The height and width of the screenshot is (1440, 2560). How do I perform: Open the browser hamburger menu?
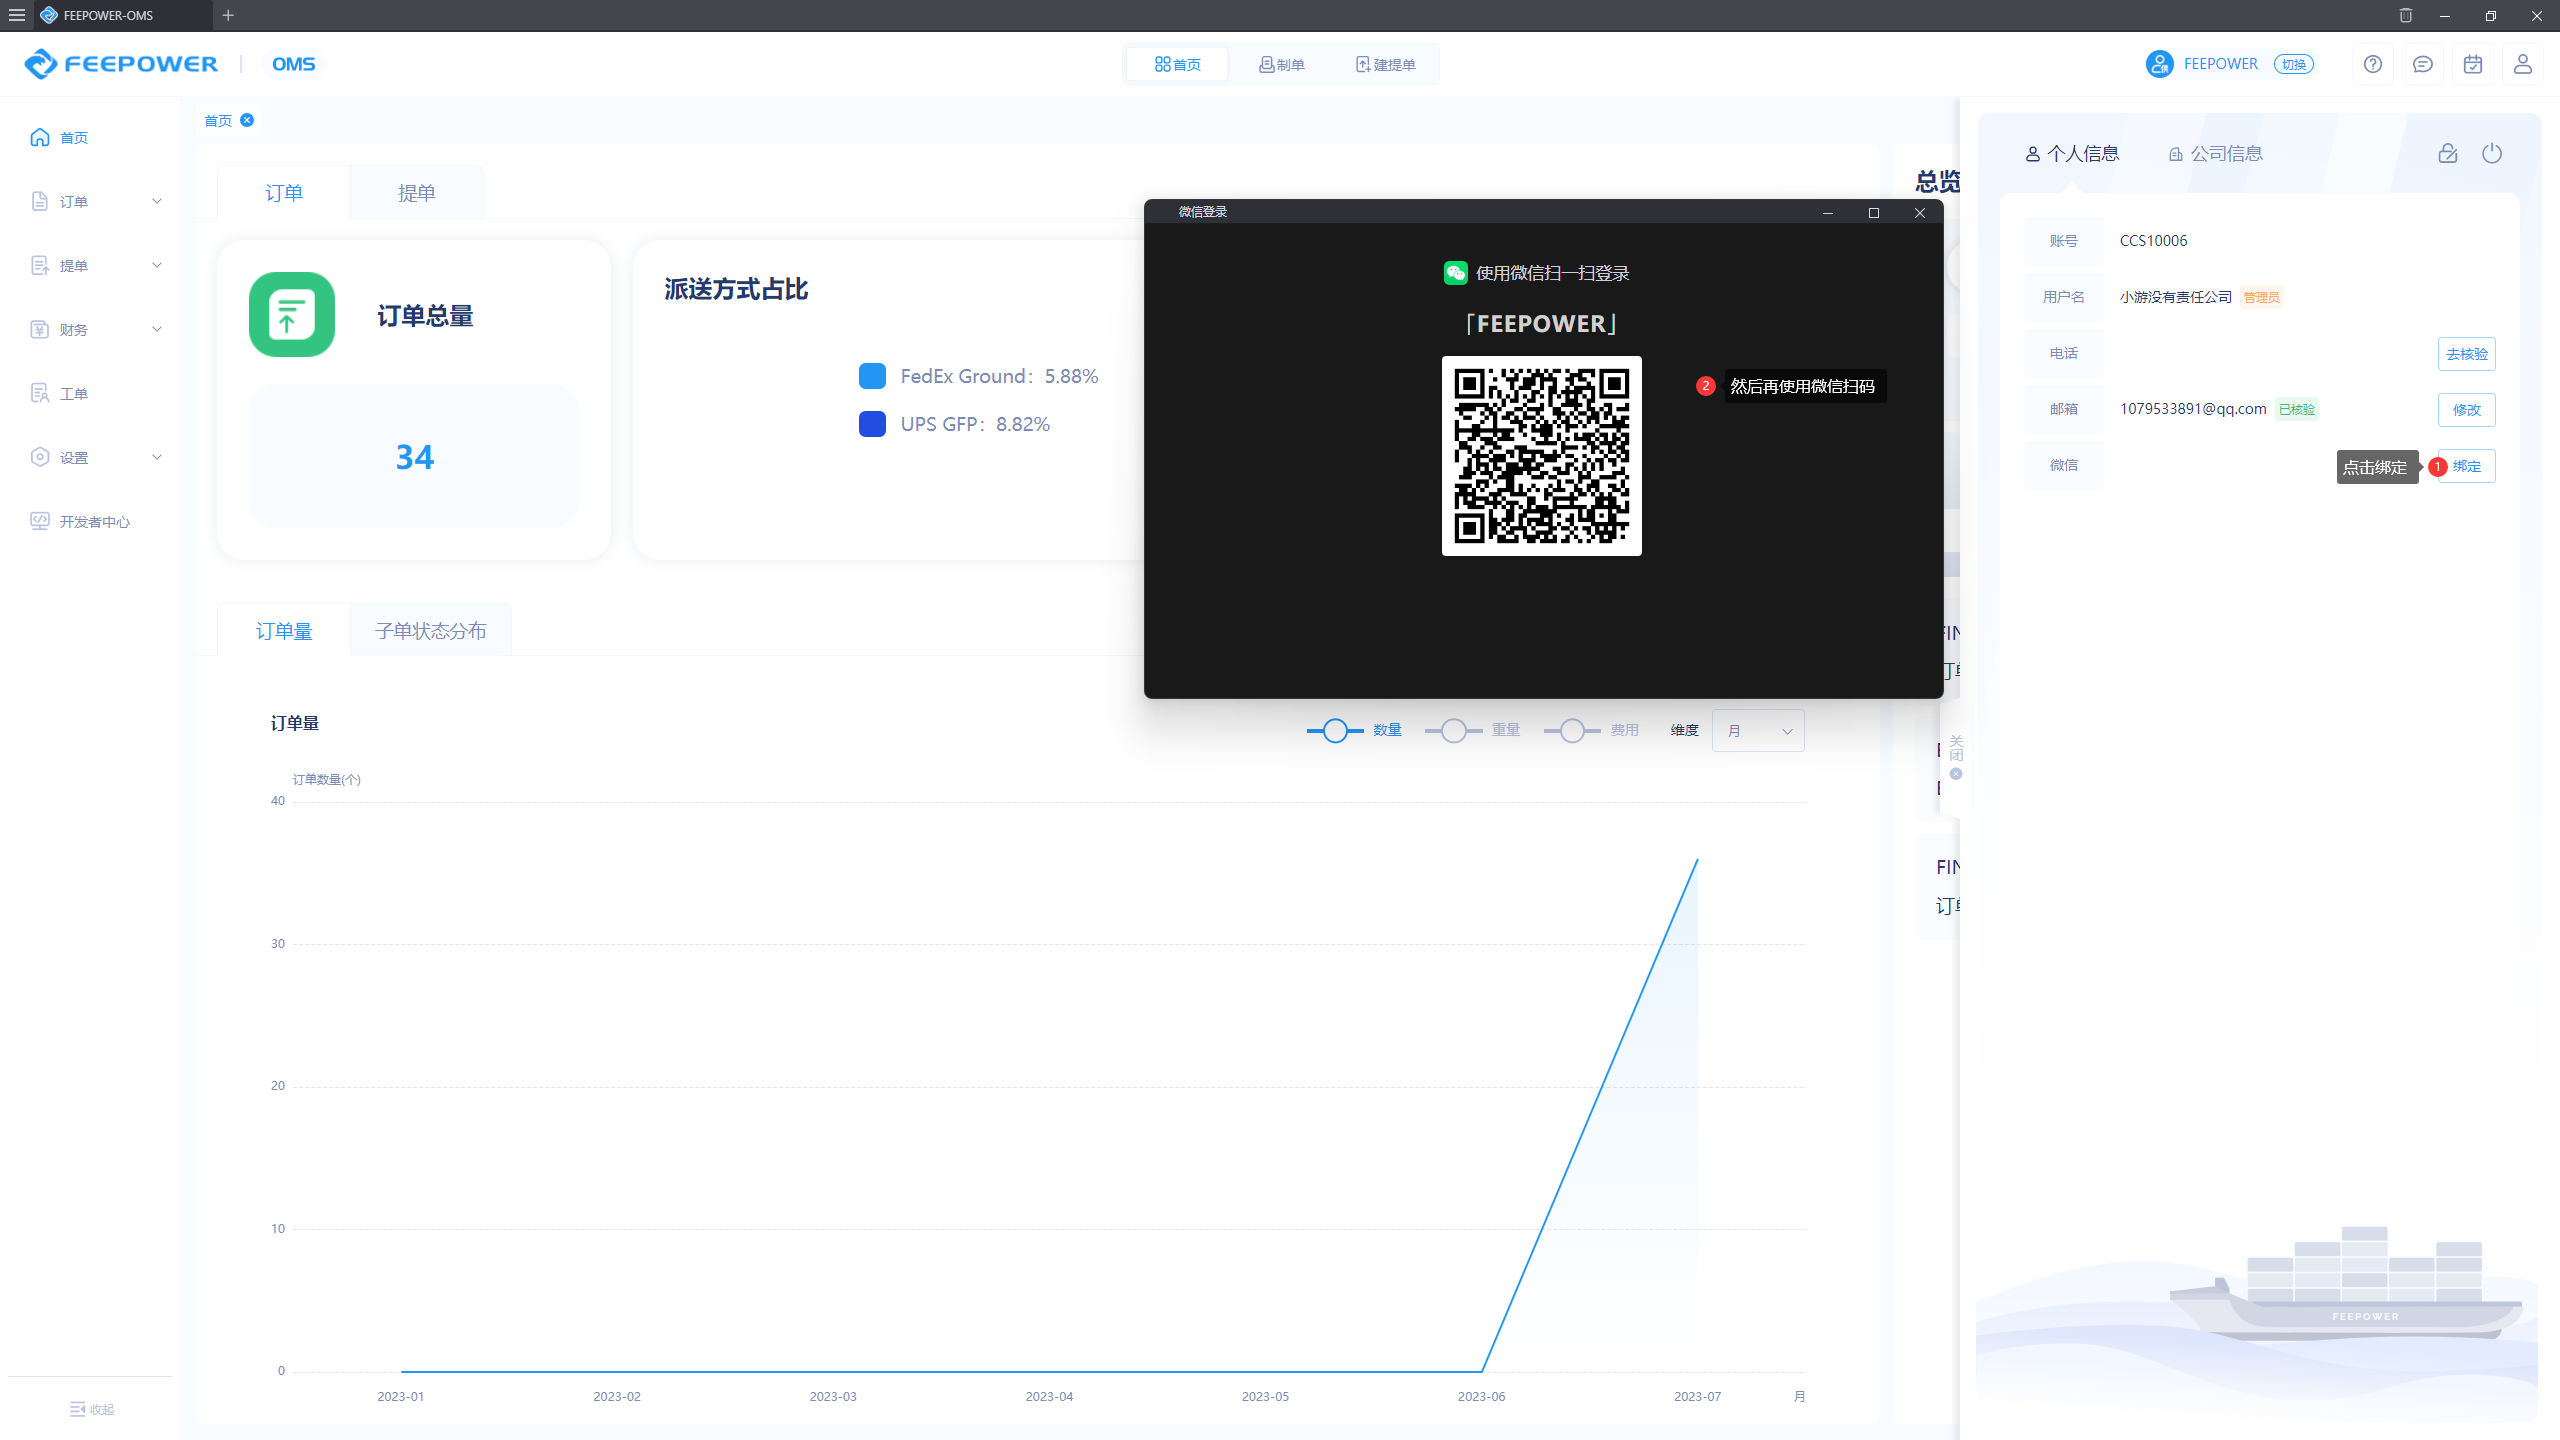tap(17, 15)
